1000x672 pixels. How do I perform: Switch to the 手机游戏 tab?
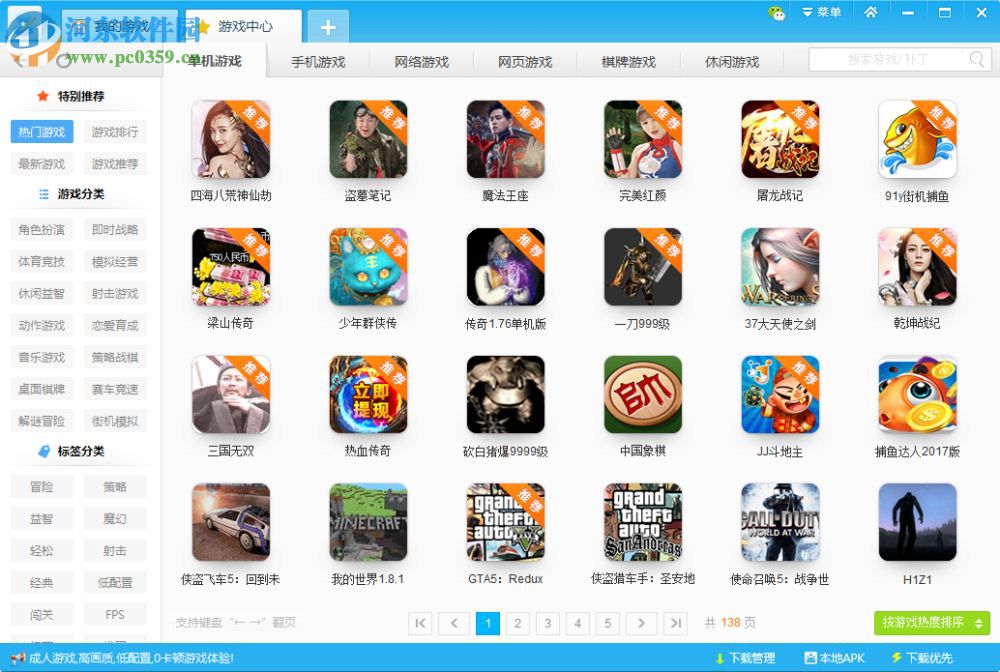[x=320, y=61]
